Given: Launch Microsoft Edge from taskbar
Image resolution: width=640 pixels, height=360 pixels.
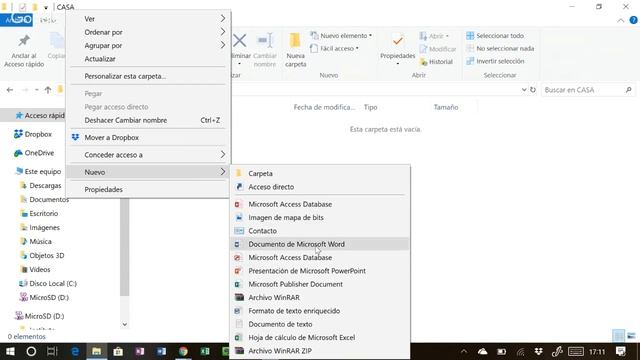Looking at the screenshot, I should 75,351.
